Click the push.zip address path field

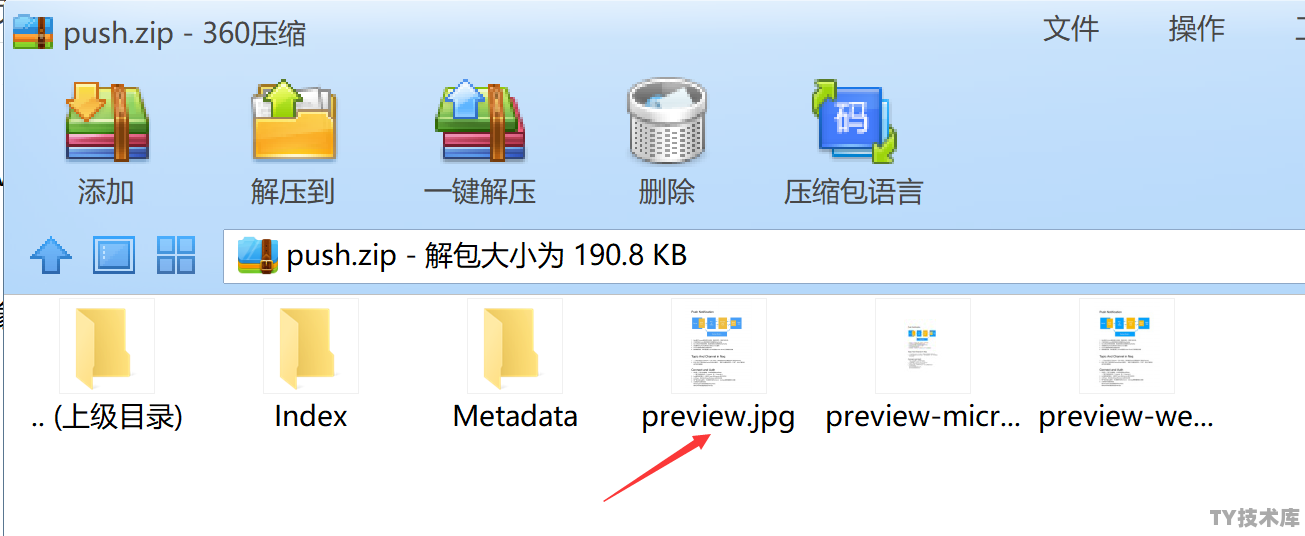click(764, 256)
